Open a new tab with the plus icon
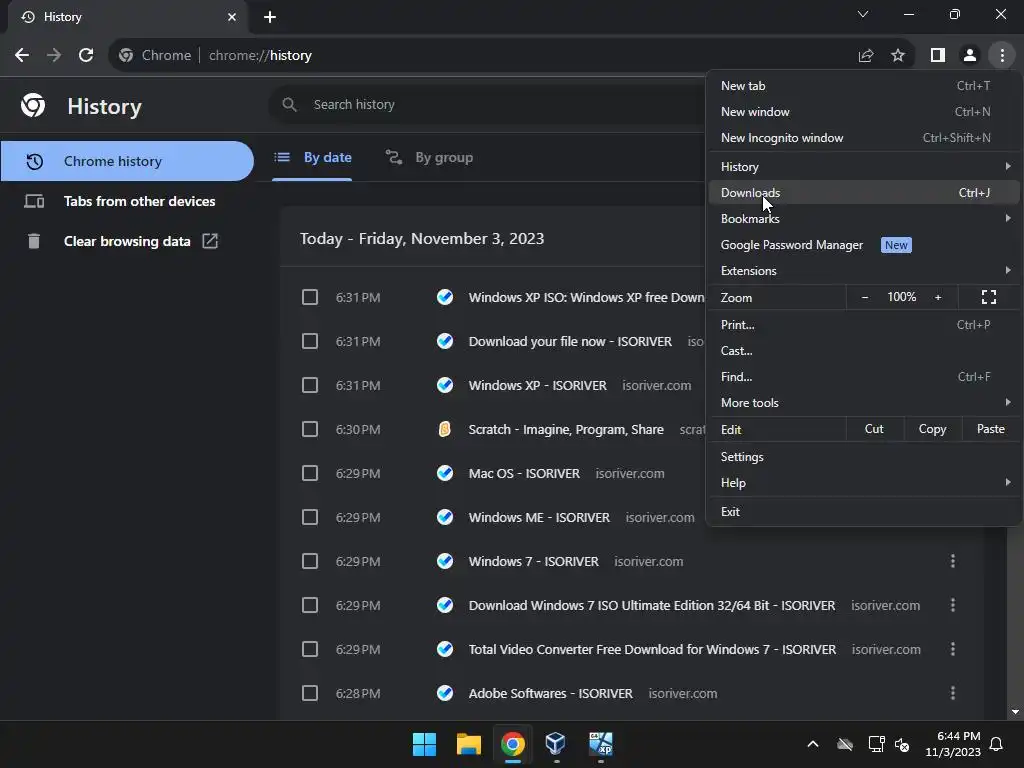 (x=270, y=17)
